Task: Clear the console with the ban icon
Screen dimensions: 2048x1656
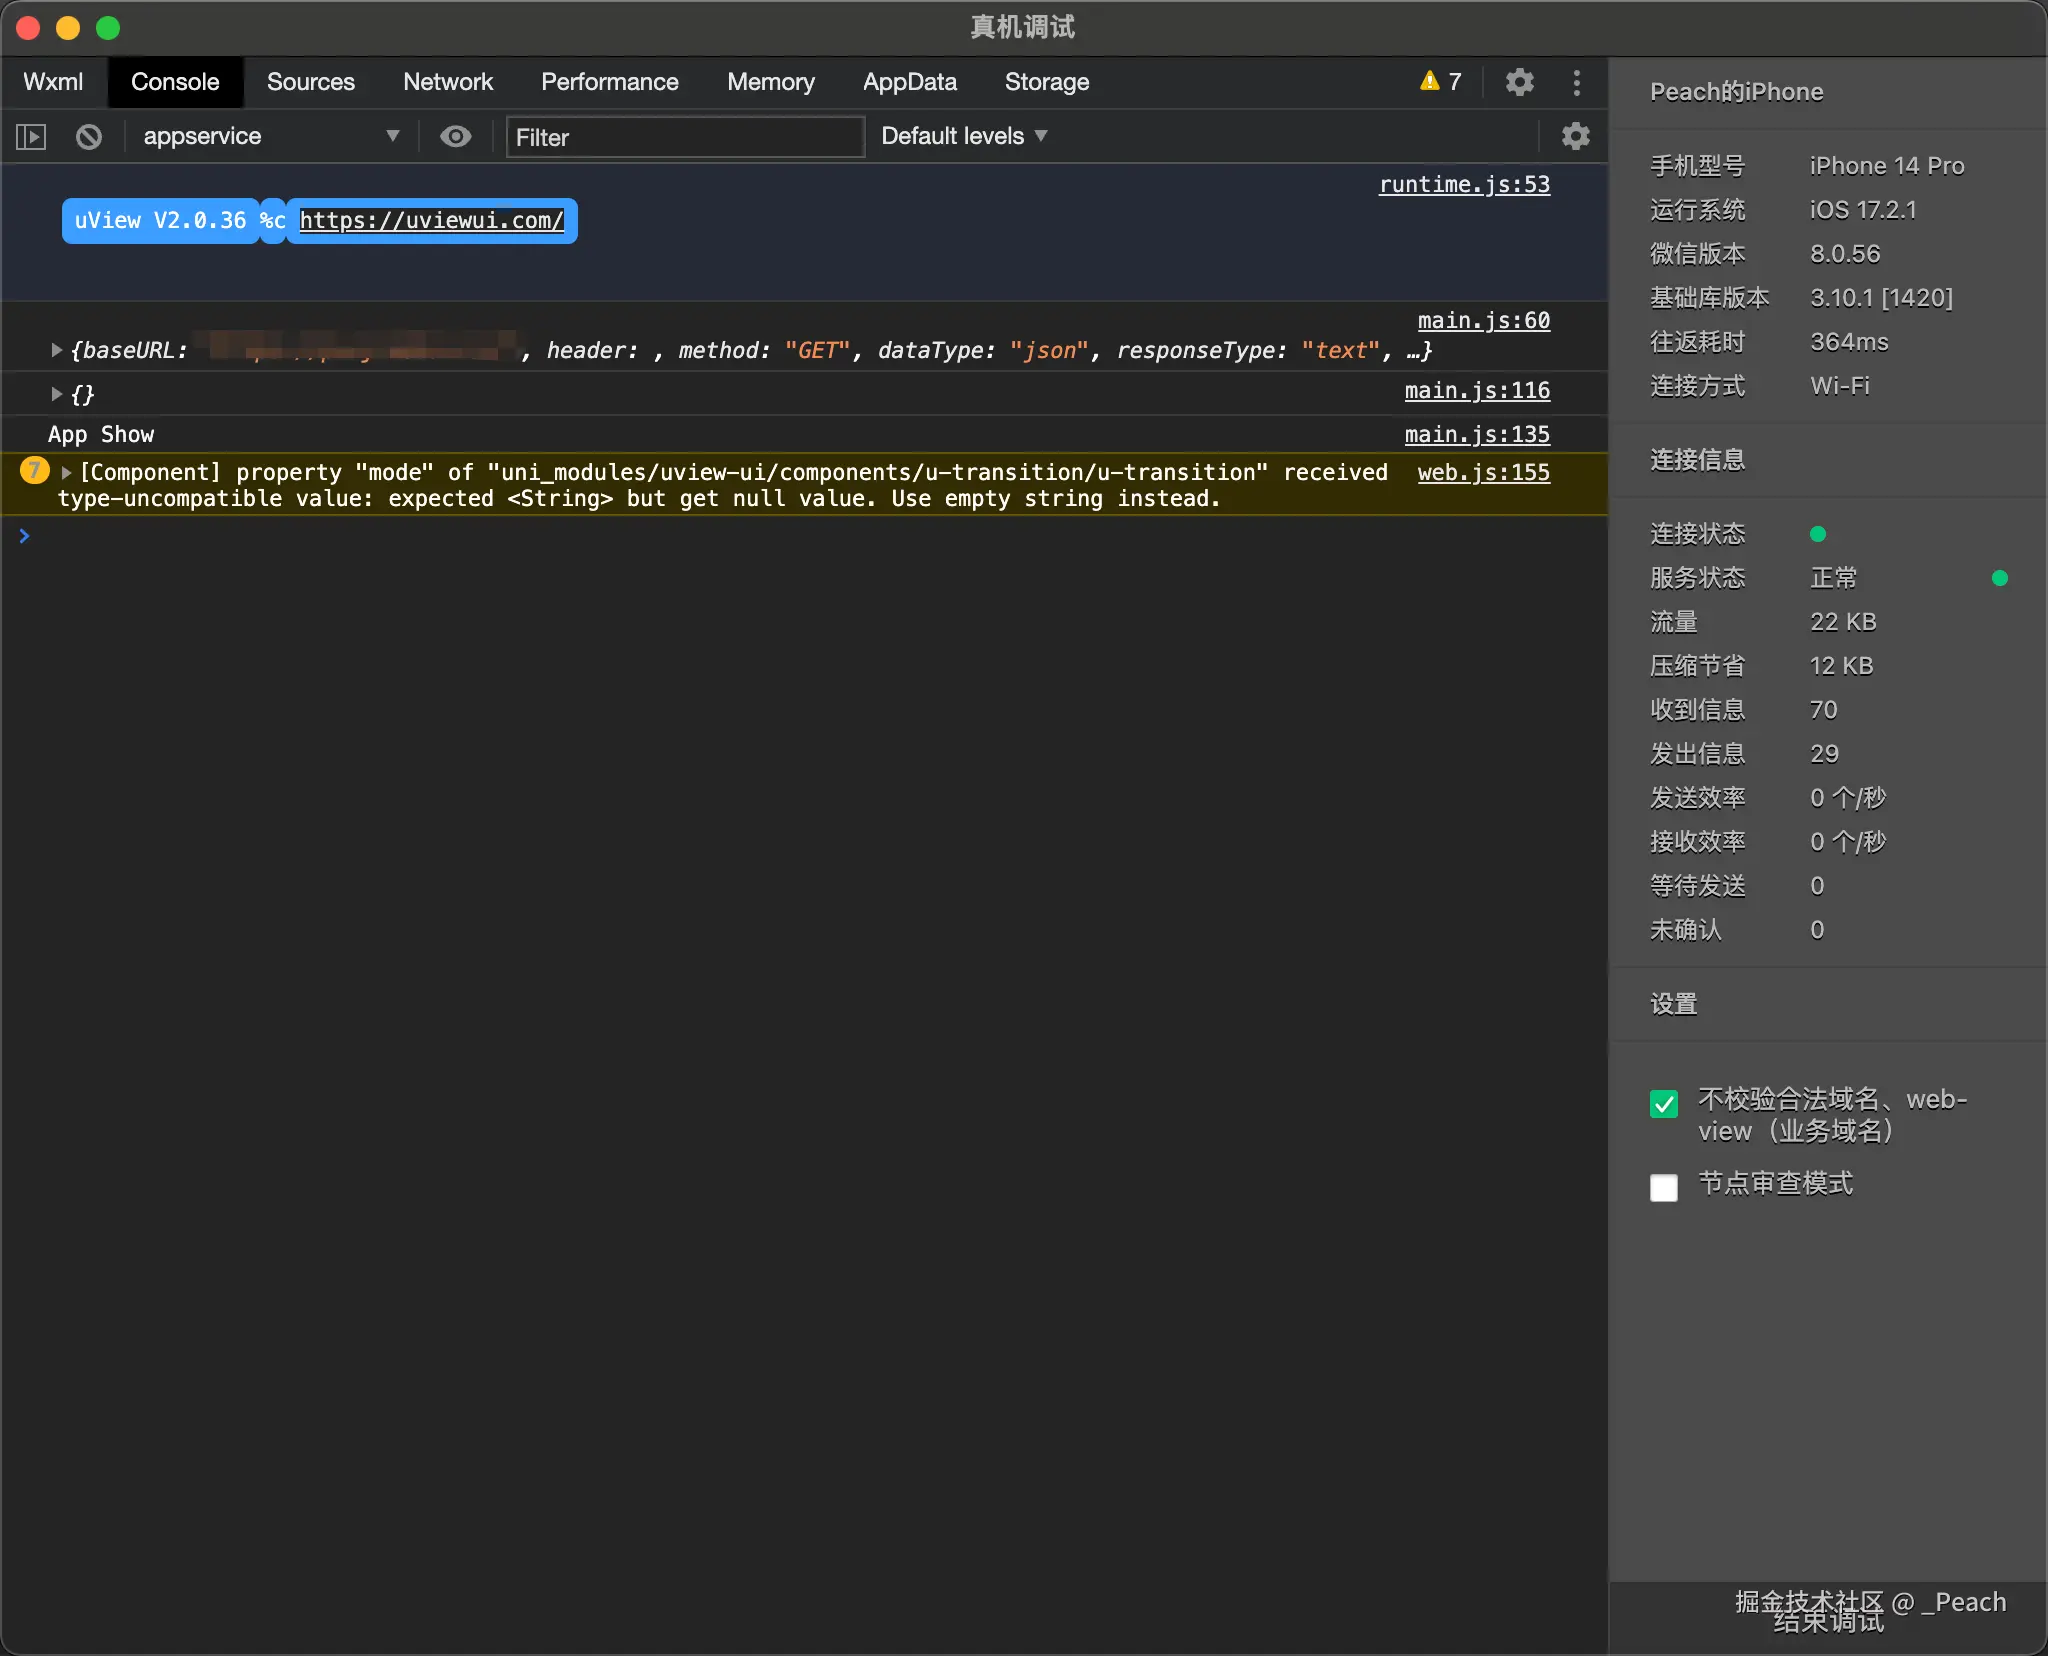Action: pos(89,136)
